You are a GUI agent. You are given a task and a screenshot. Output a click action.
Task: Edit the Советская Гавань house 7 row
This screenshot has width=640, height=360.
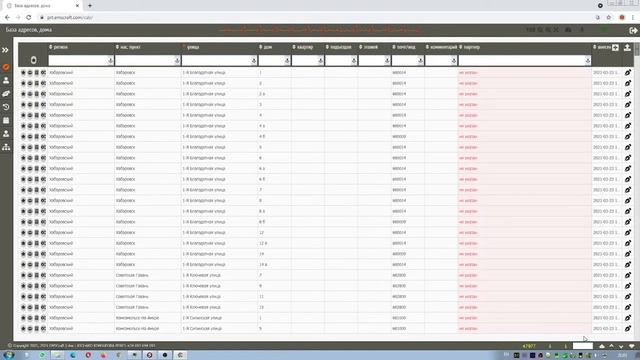(628, 275)
